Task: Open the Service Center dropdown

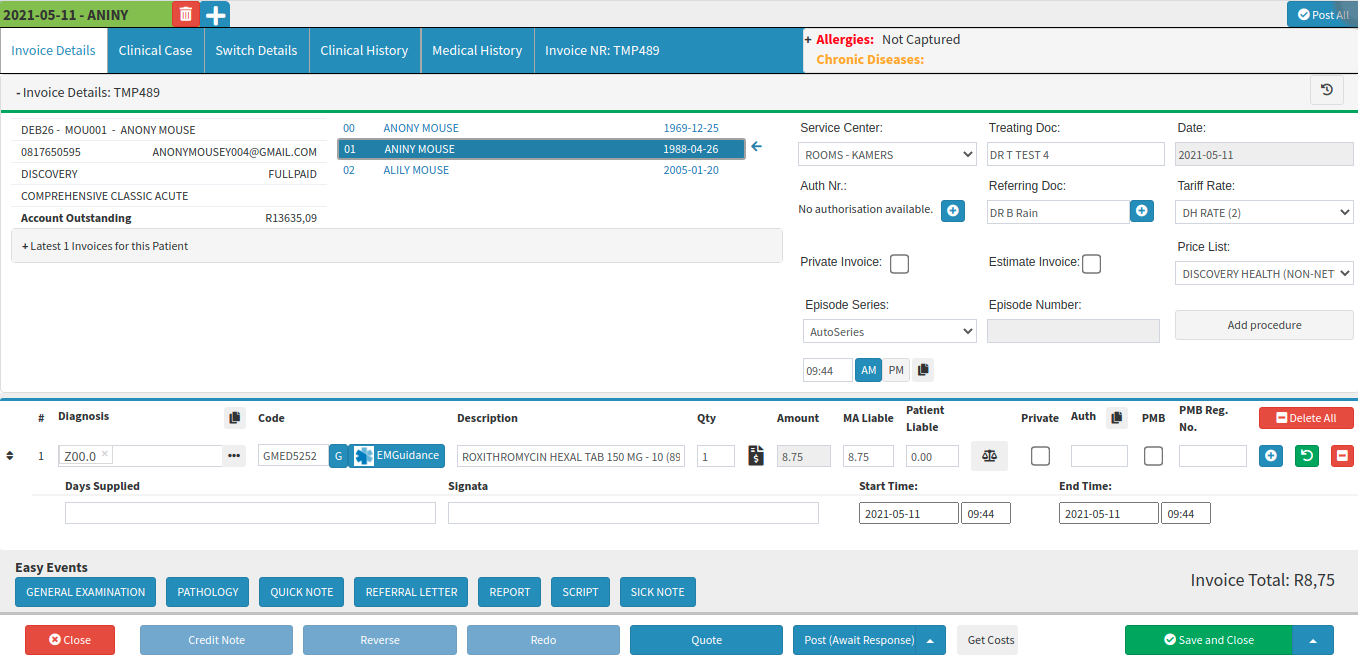Action: click(888, 154)
